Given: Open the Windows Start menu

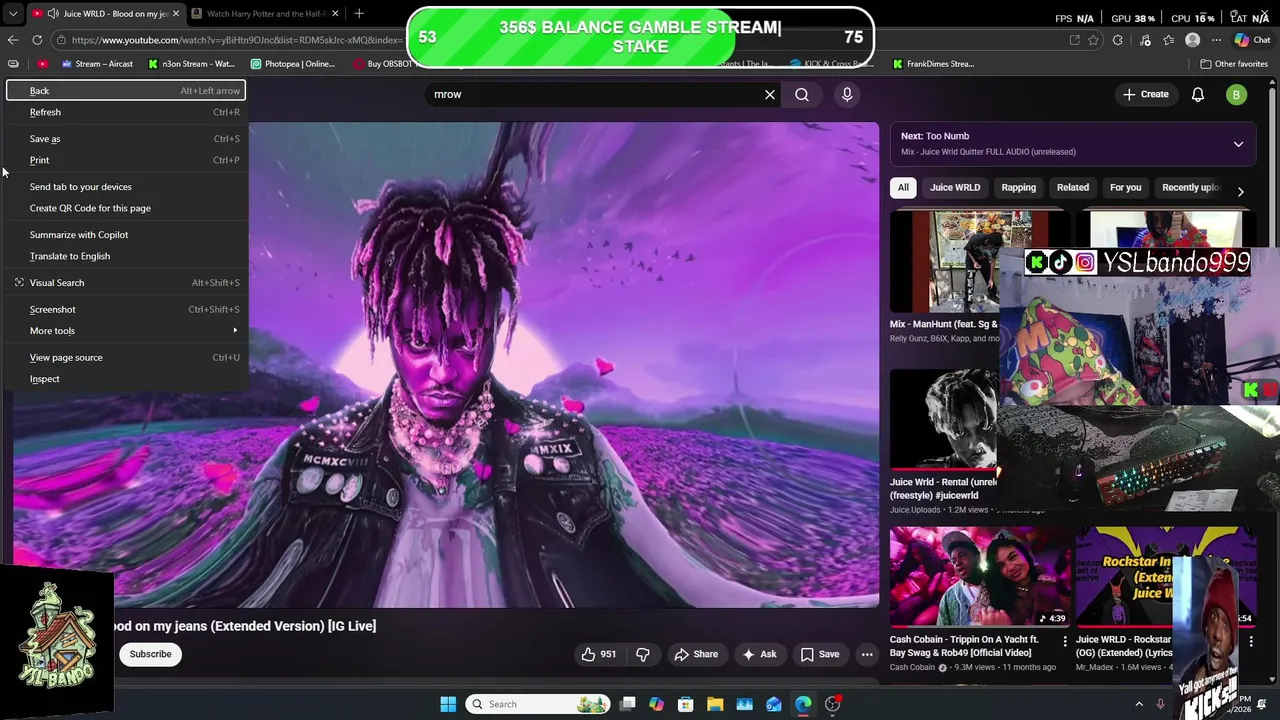Looking at the screenshot, I should tap(448, 704).
